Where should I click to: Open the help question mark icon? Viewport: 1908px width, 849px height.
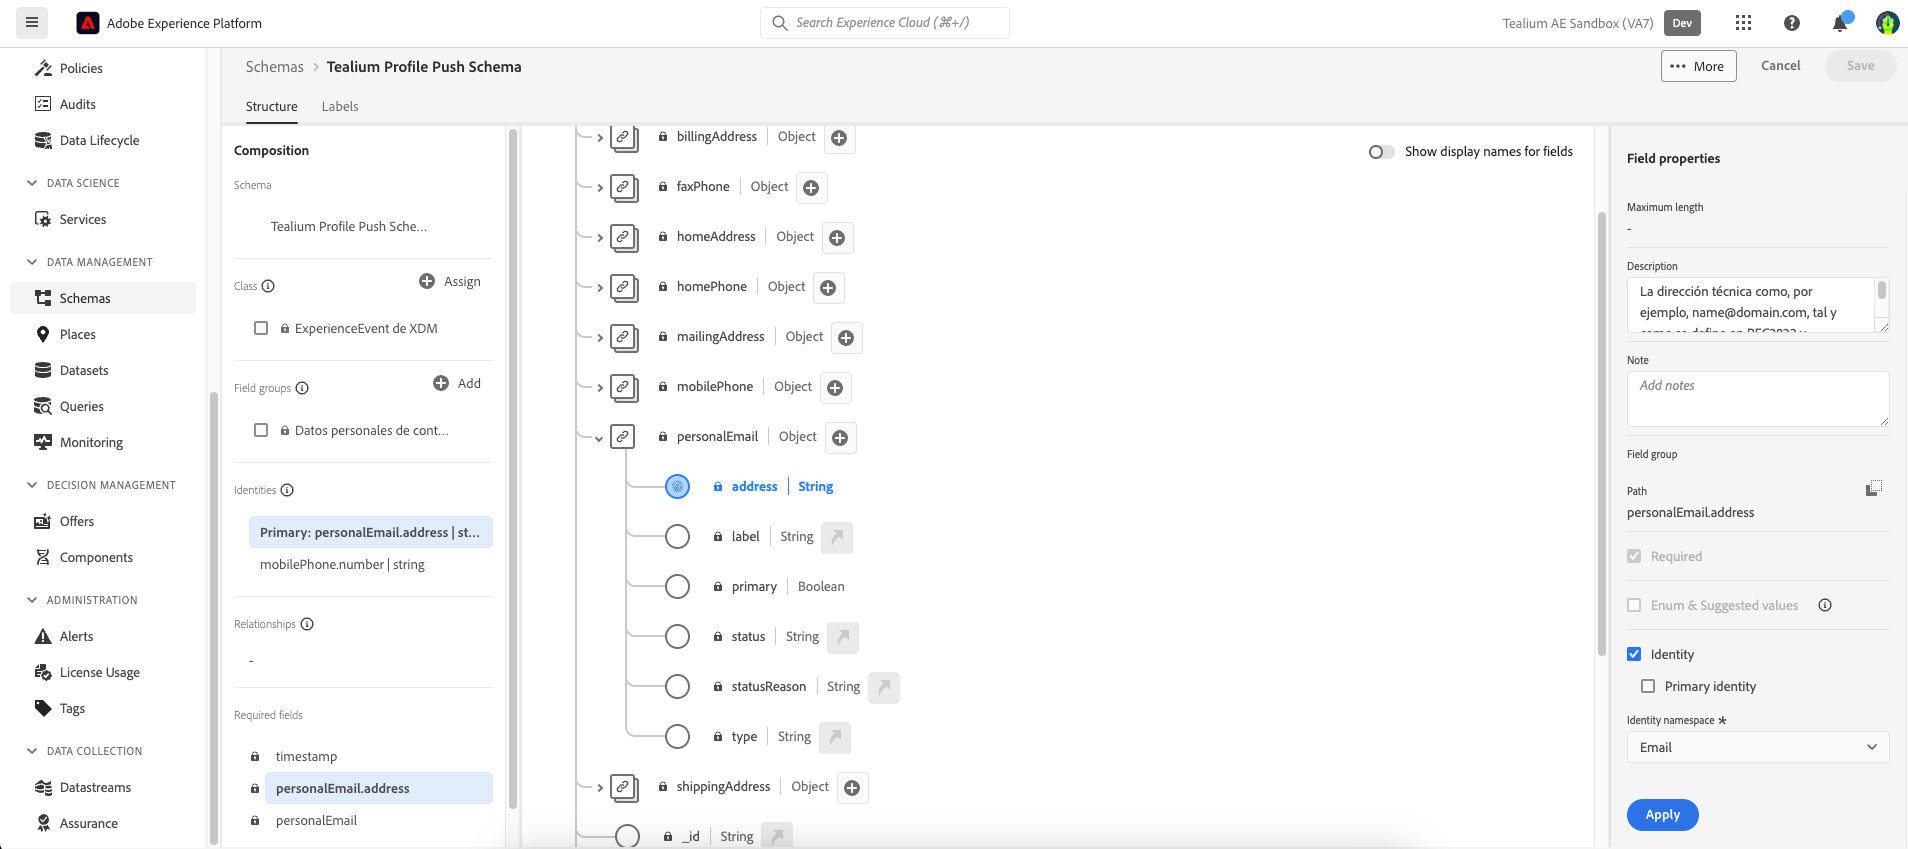(x=1792, y=23)
